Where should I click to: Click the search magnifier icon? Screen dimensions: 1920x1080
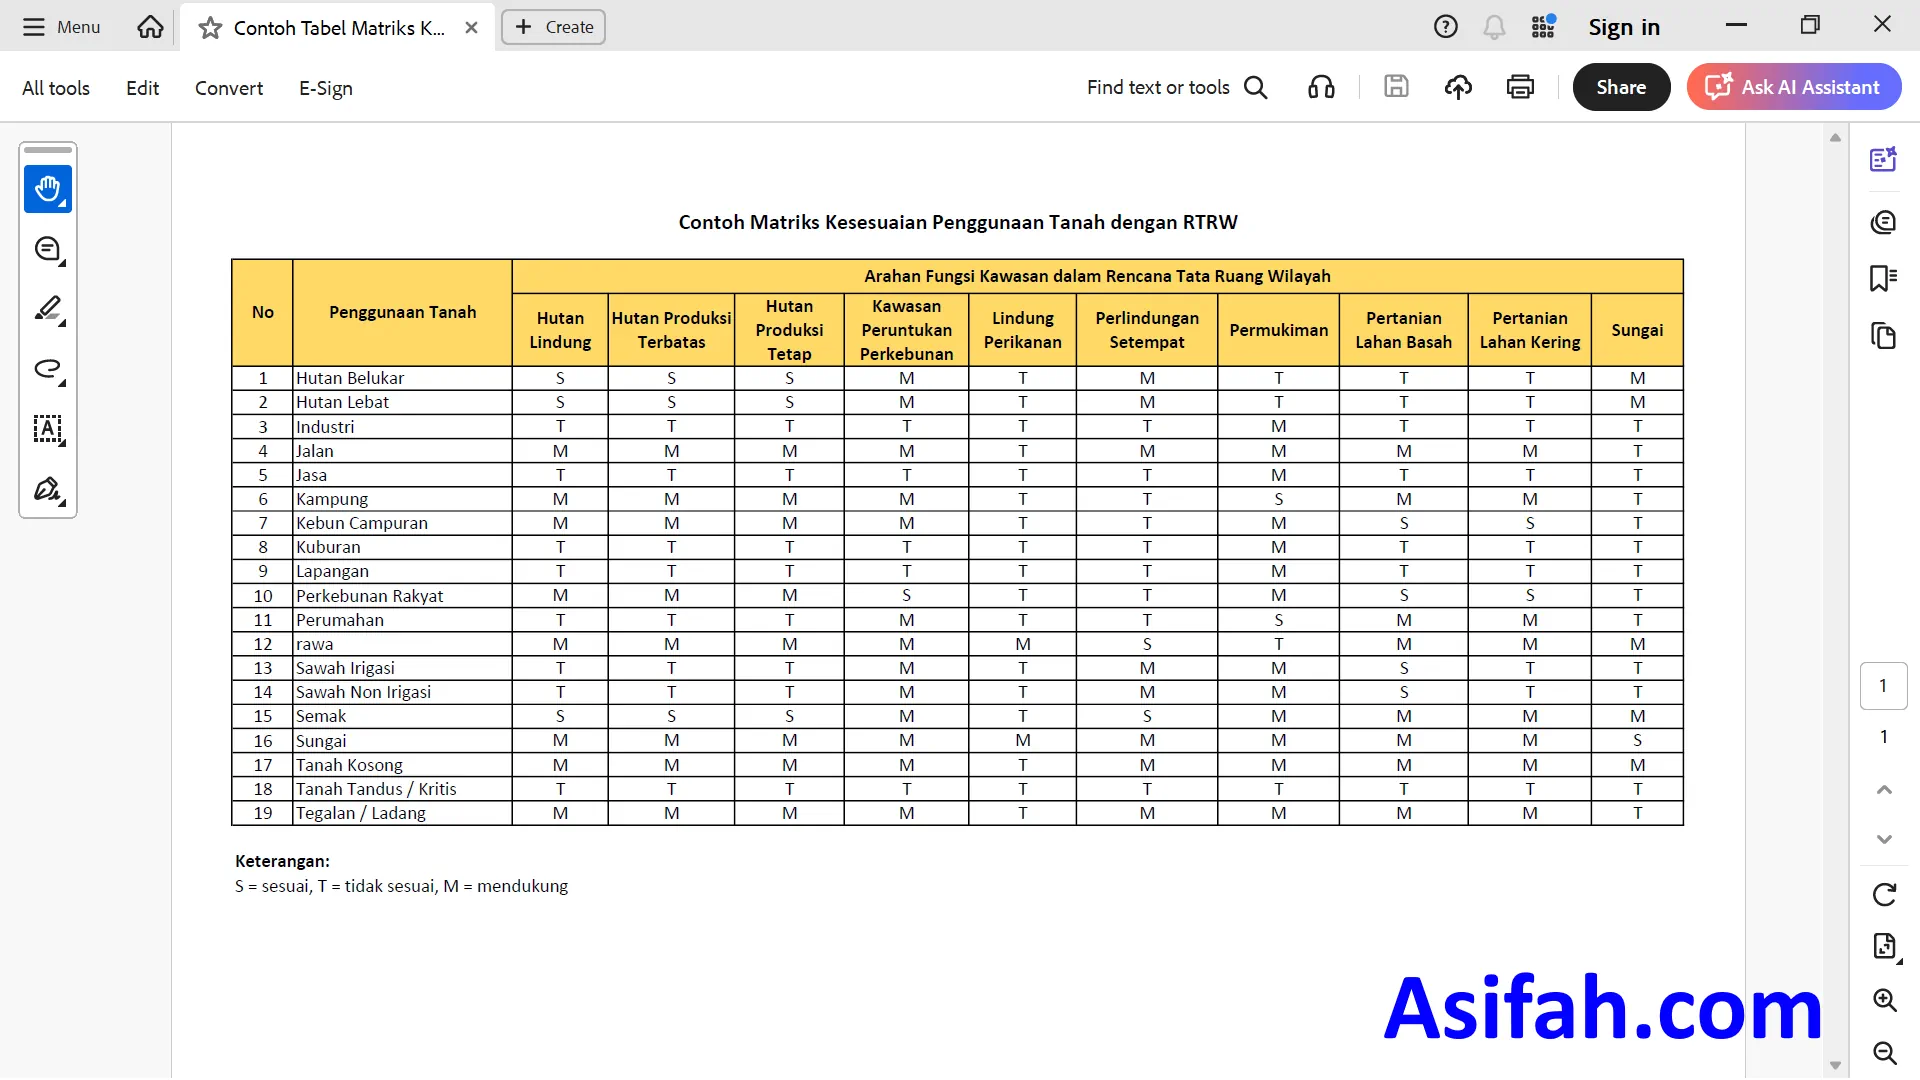tap(1256, 88)
